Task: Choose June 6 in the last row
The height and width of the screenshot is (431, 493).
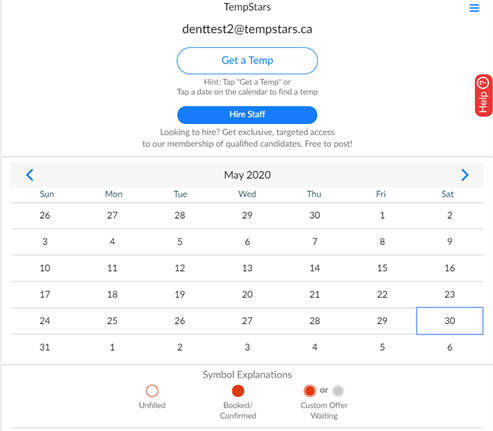Action: pyautogui.click(x=450, y=347)
